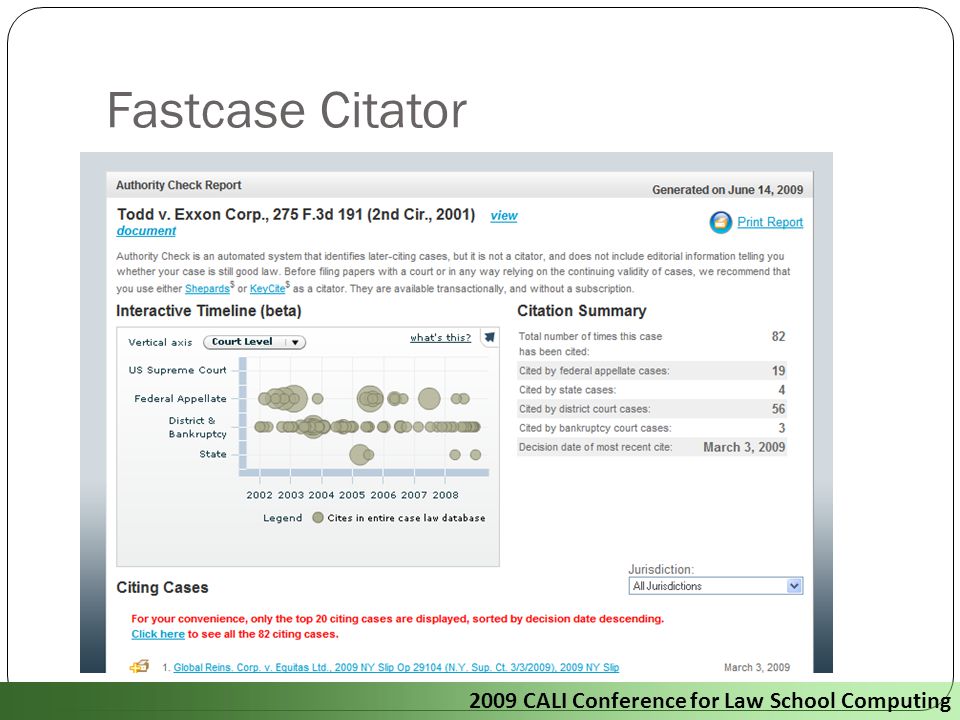The height and width of the screenshot is (720, 960).
Task: Click the 'Cited by state cases' value 4
Action: [781, 390]
